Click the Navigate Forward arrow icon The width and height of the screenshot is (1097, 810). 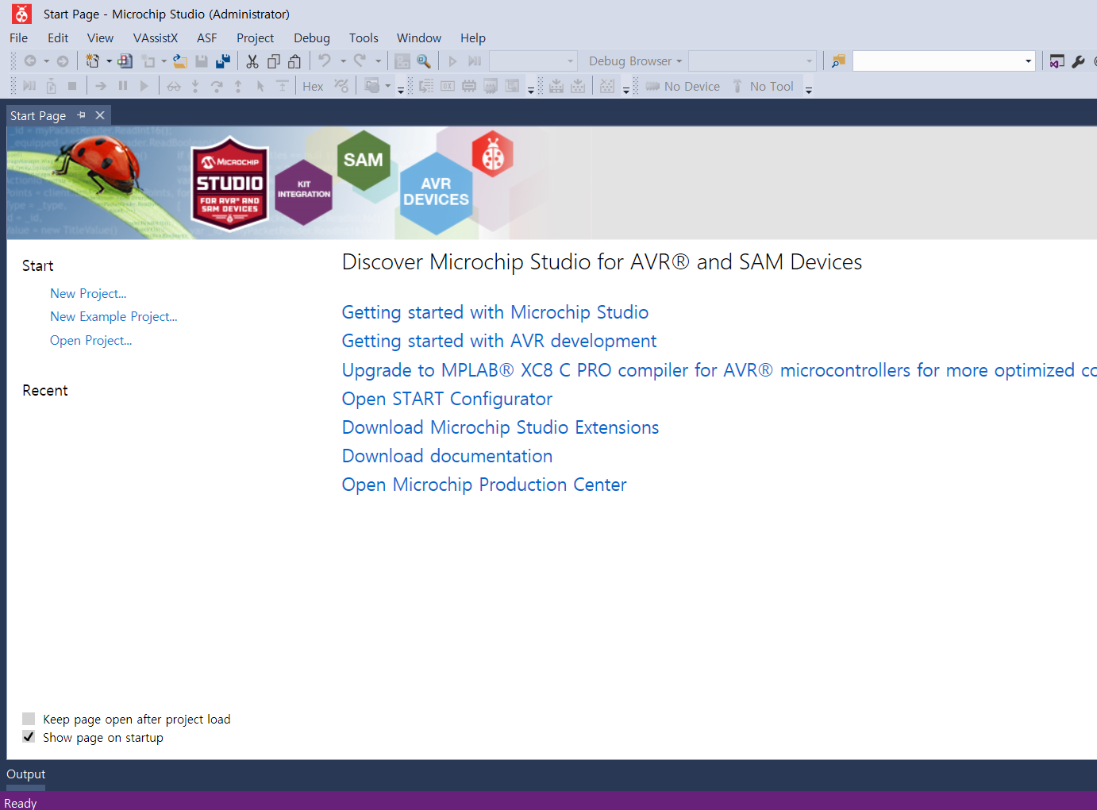coord(62,61)
